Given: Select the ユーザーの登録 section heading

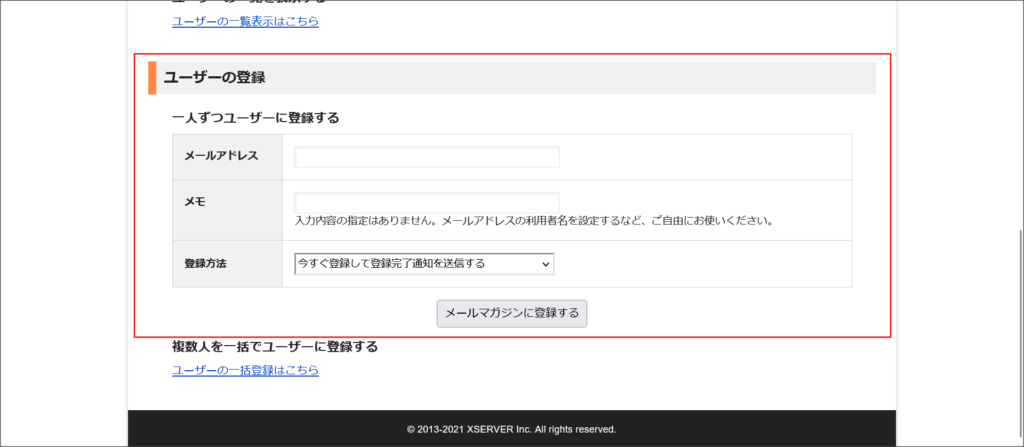Looking at the screenshot, I should point(215,77).
